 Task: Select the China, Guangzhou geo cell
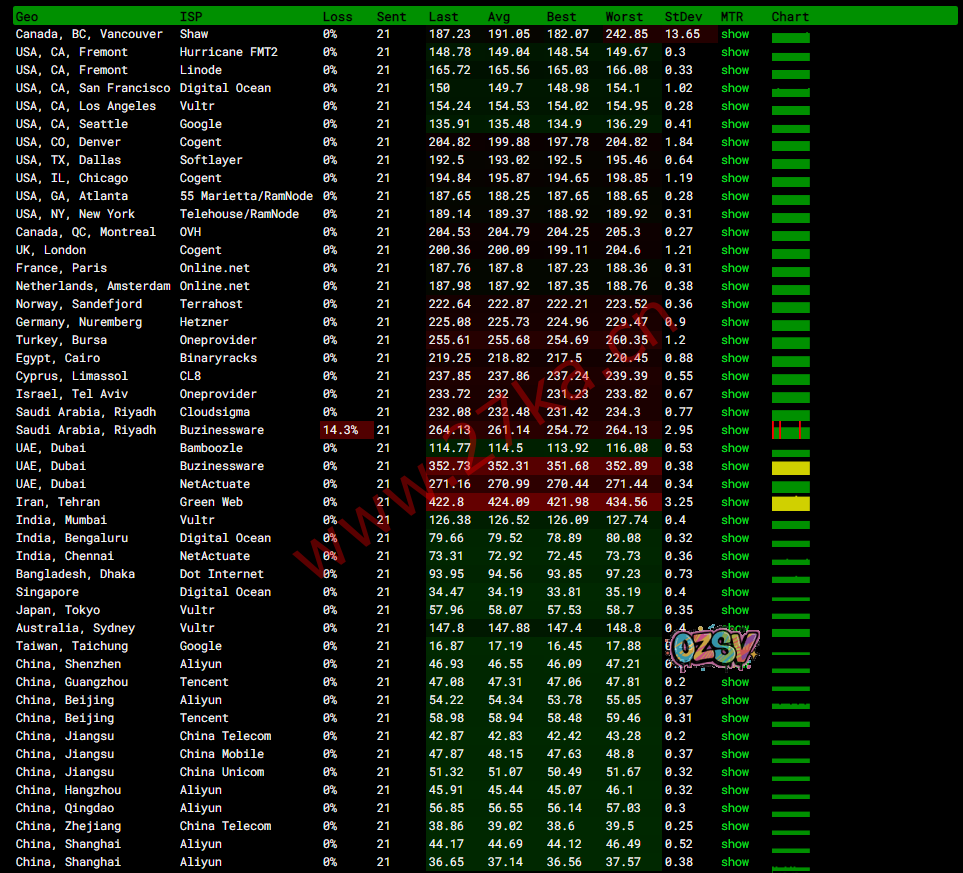(72, 682)
